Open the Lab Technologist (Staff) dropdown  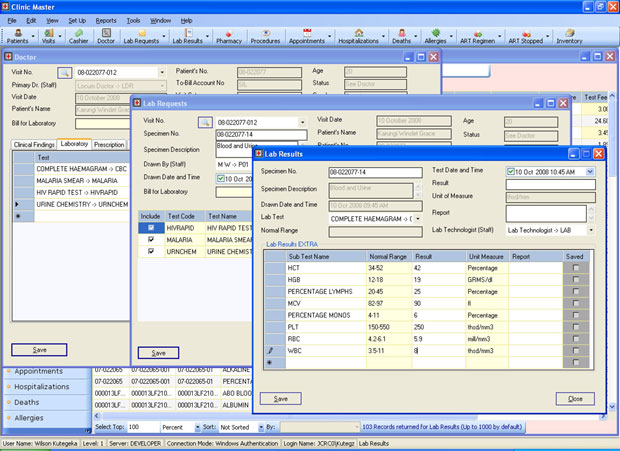pyautogui.click(x=590, y=230)
